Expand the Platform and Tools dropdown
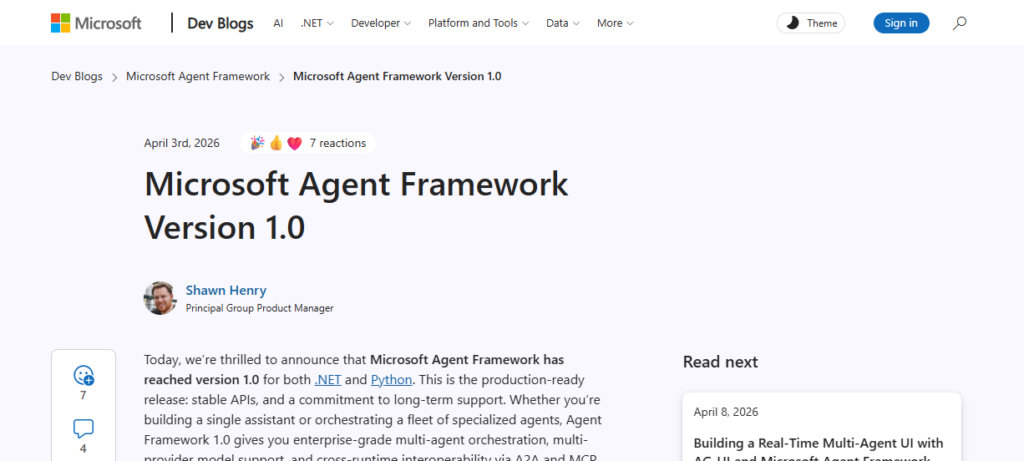The image size is (1024, 461). [479, 23]
